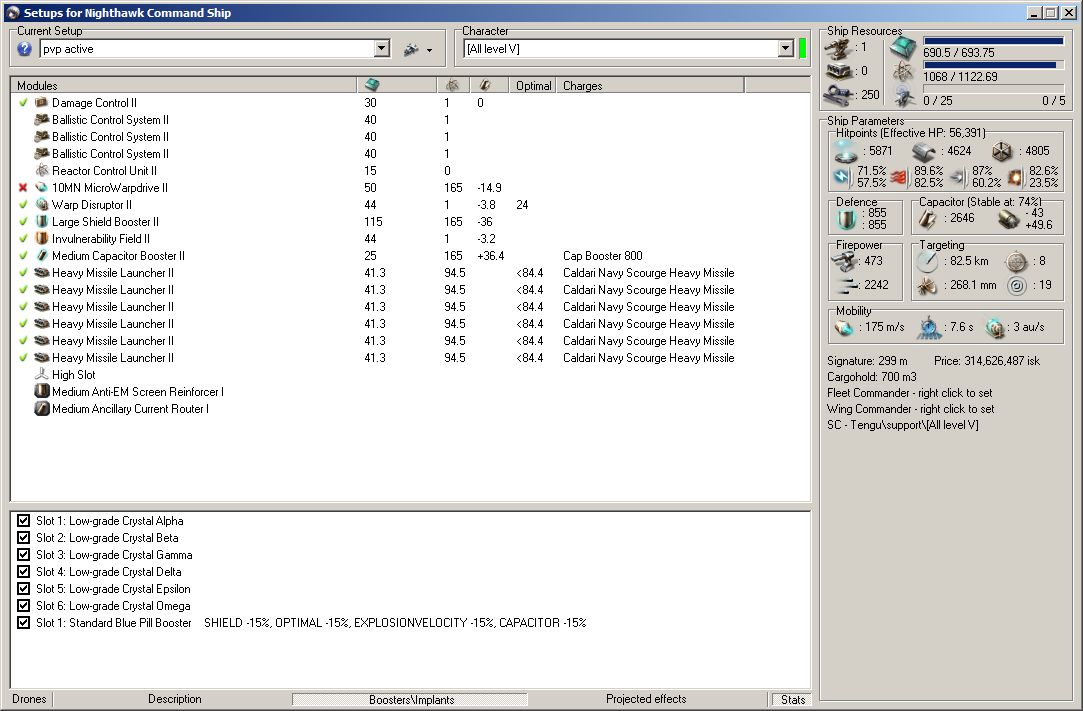Click the green skill status indicator

[x=802, y=48]
